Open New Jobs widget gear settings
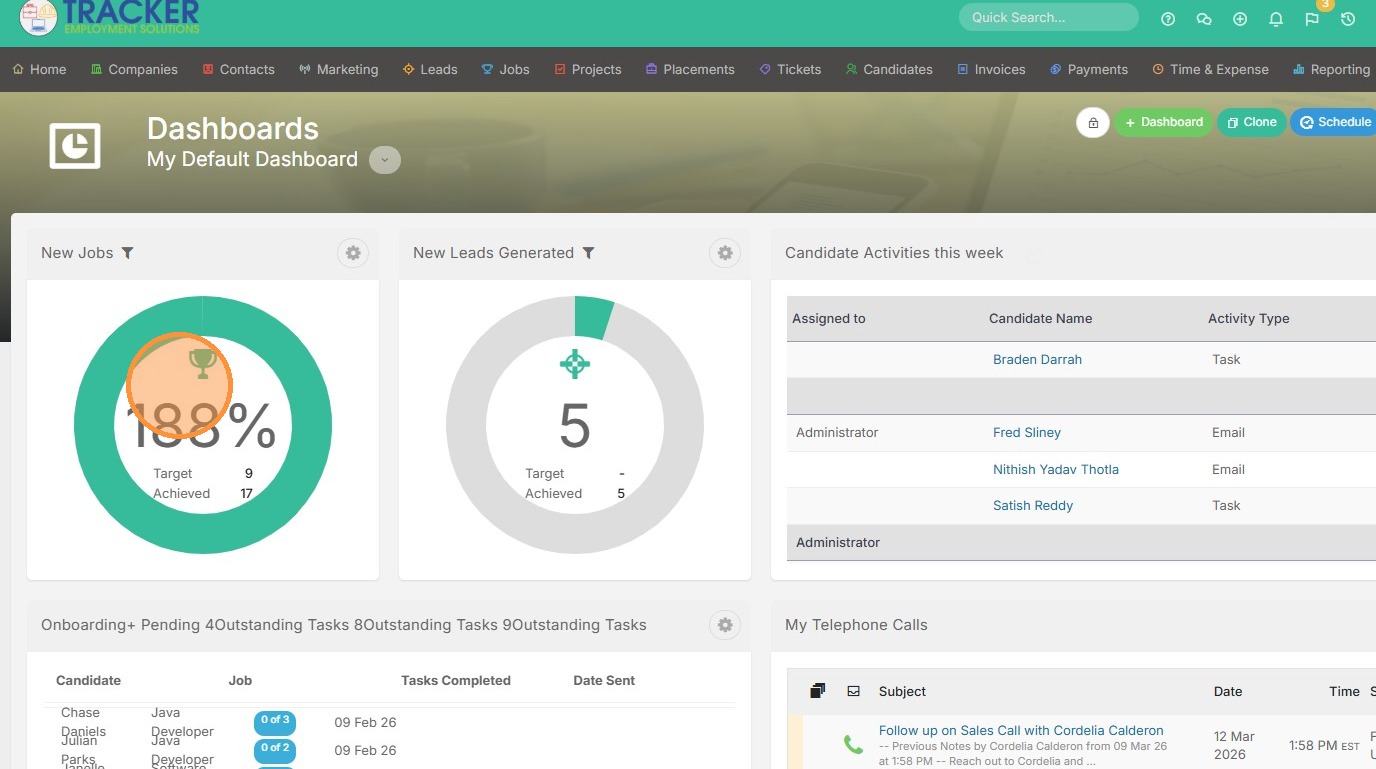Screen dimensions: 1376x769 353,253
